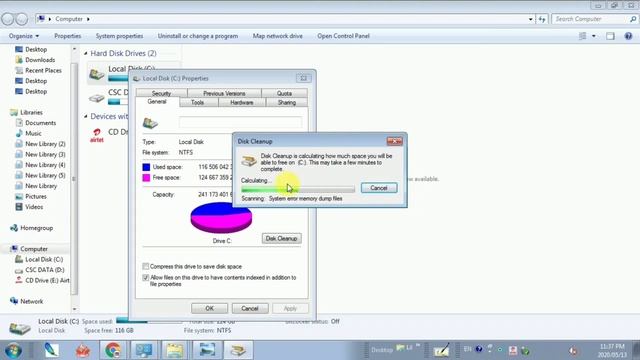This screenshot has width=640, height=360.
Task: Click OK in Properties dialog
Action: [209, 308]
